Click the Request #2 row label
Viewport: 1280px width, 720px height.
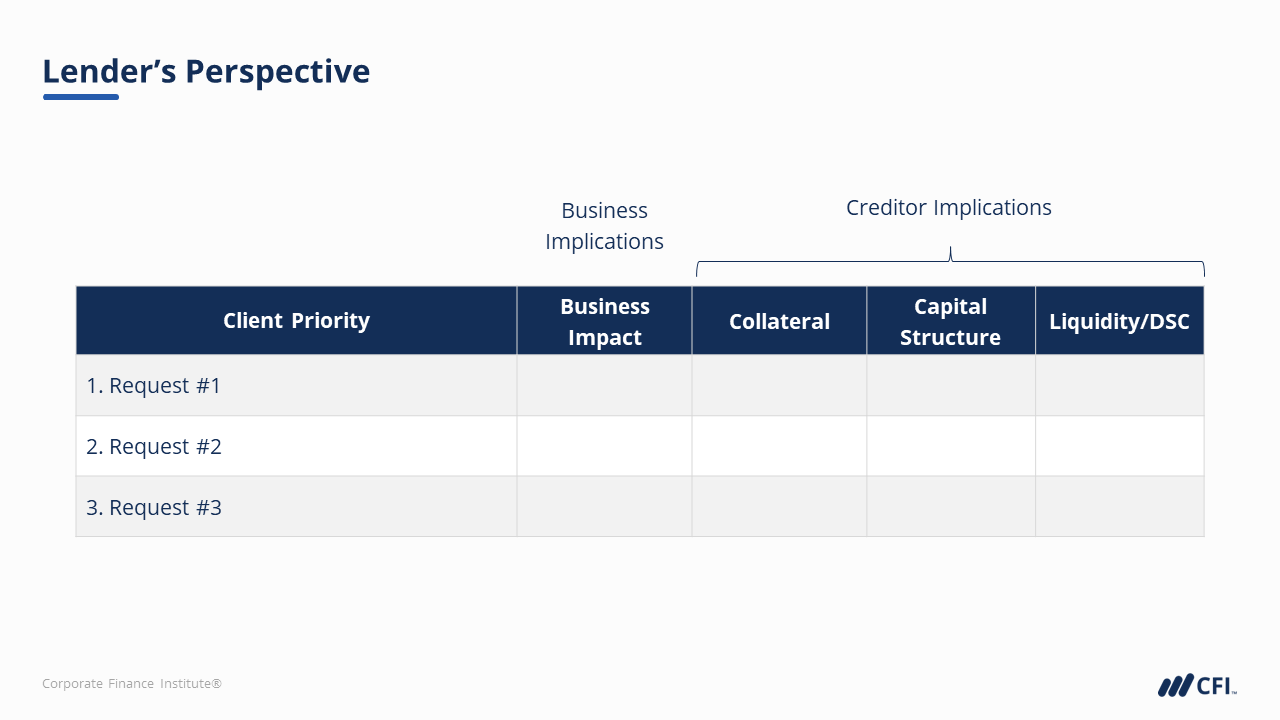pyautogui.click(x=154, y=446)
